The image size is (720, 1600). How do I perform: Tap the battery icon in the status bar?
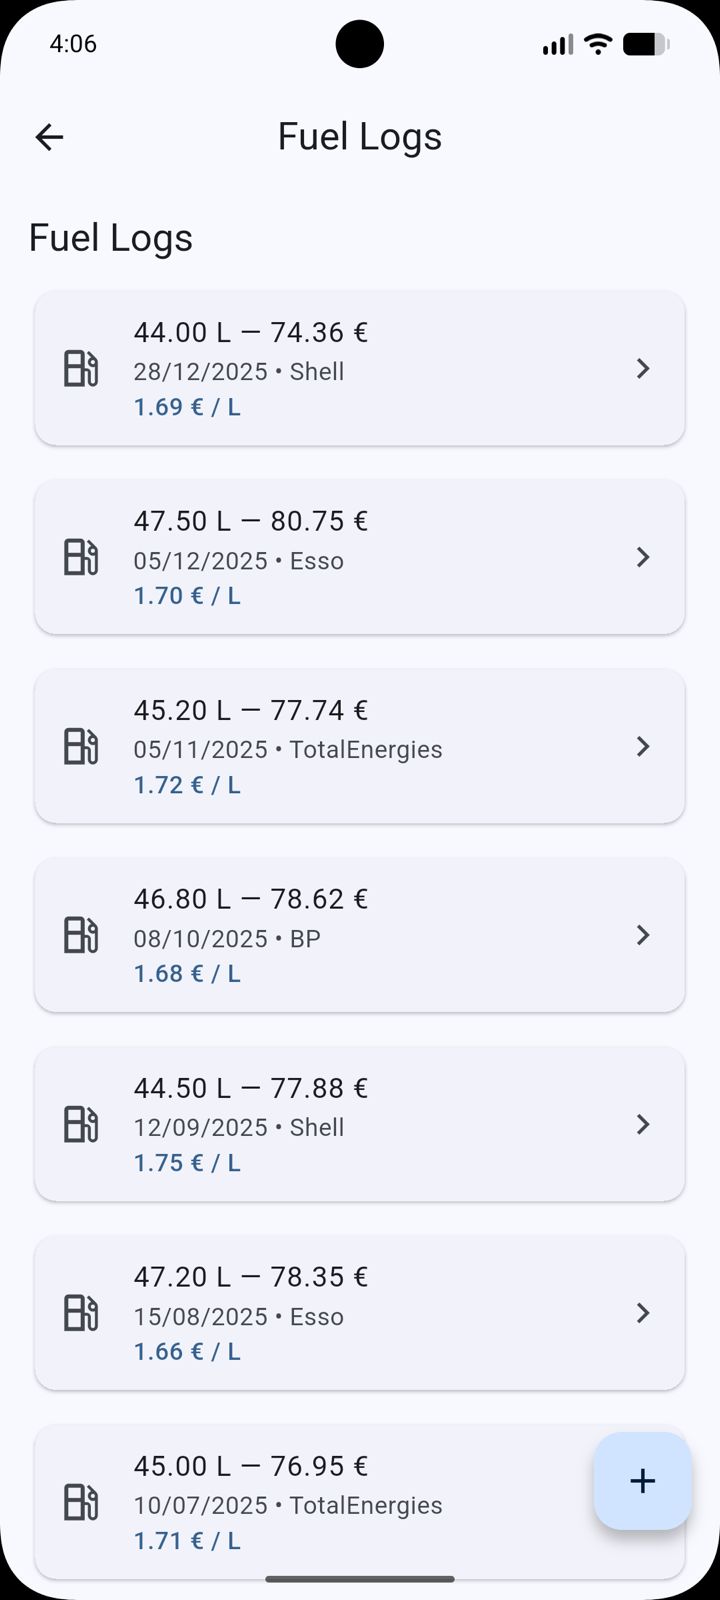645,44
